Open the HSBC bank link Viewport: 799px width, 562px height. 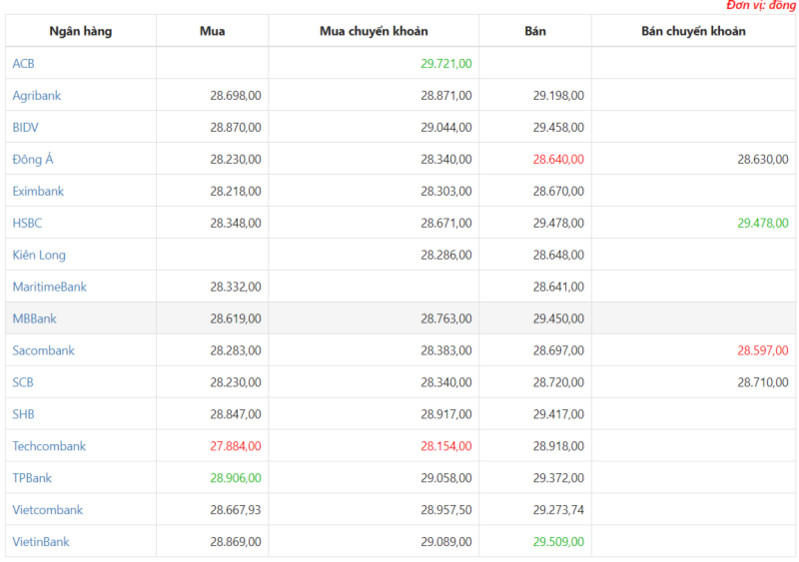pyautogui.click(x=27, y=223)
